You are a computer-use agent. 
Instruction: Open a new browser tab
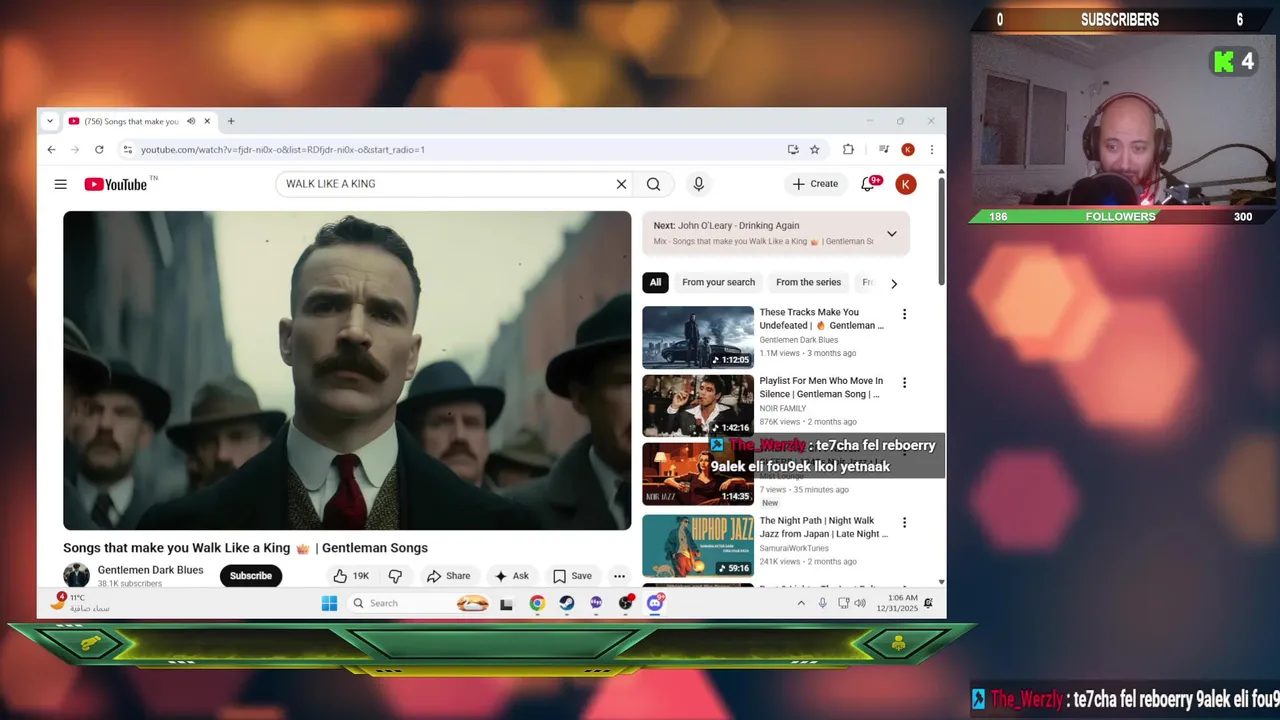[x=231, y=121]
